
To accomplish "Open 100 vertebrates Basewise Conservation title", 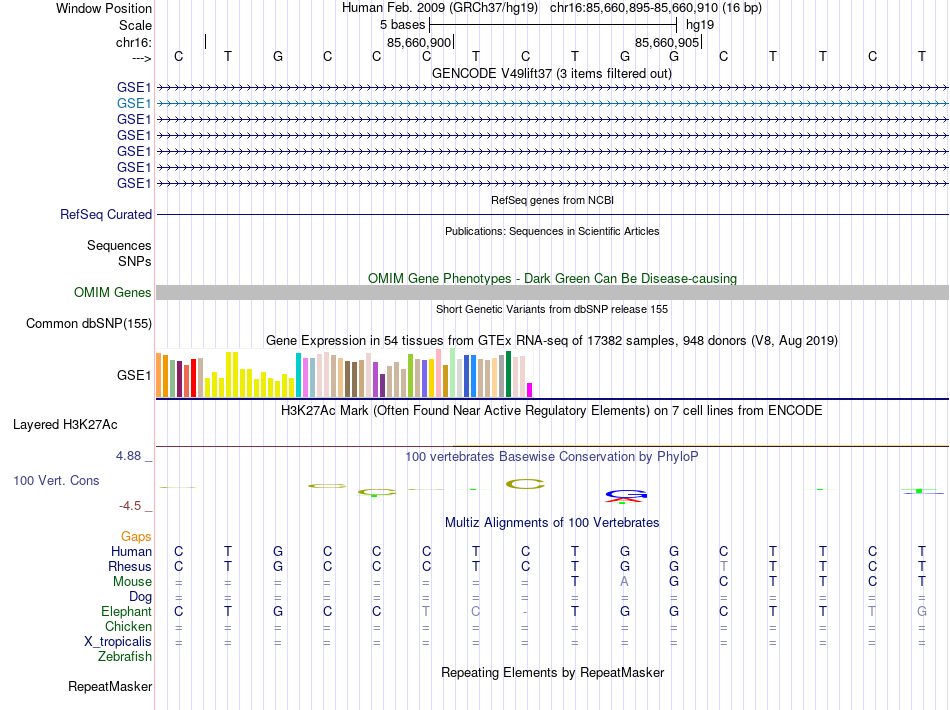I will (551, 457).
